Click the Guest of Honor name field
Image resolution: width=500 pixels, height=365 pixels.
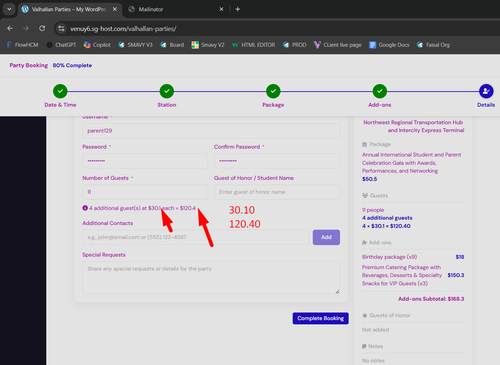click(277, 192)
